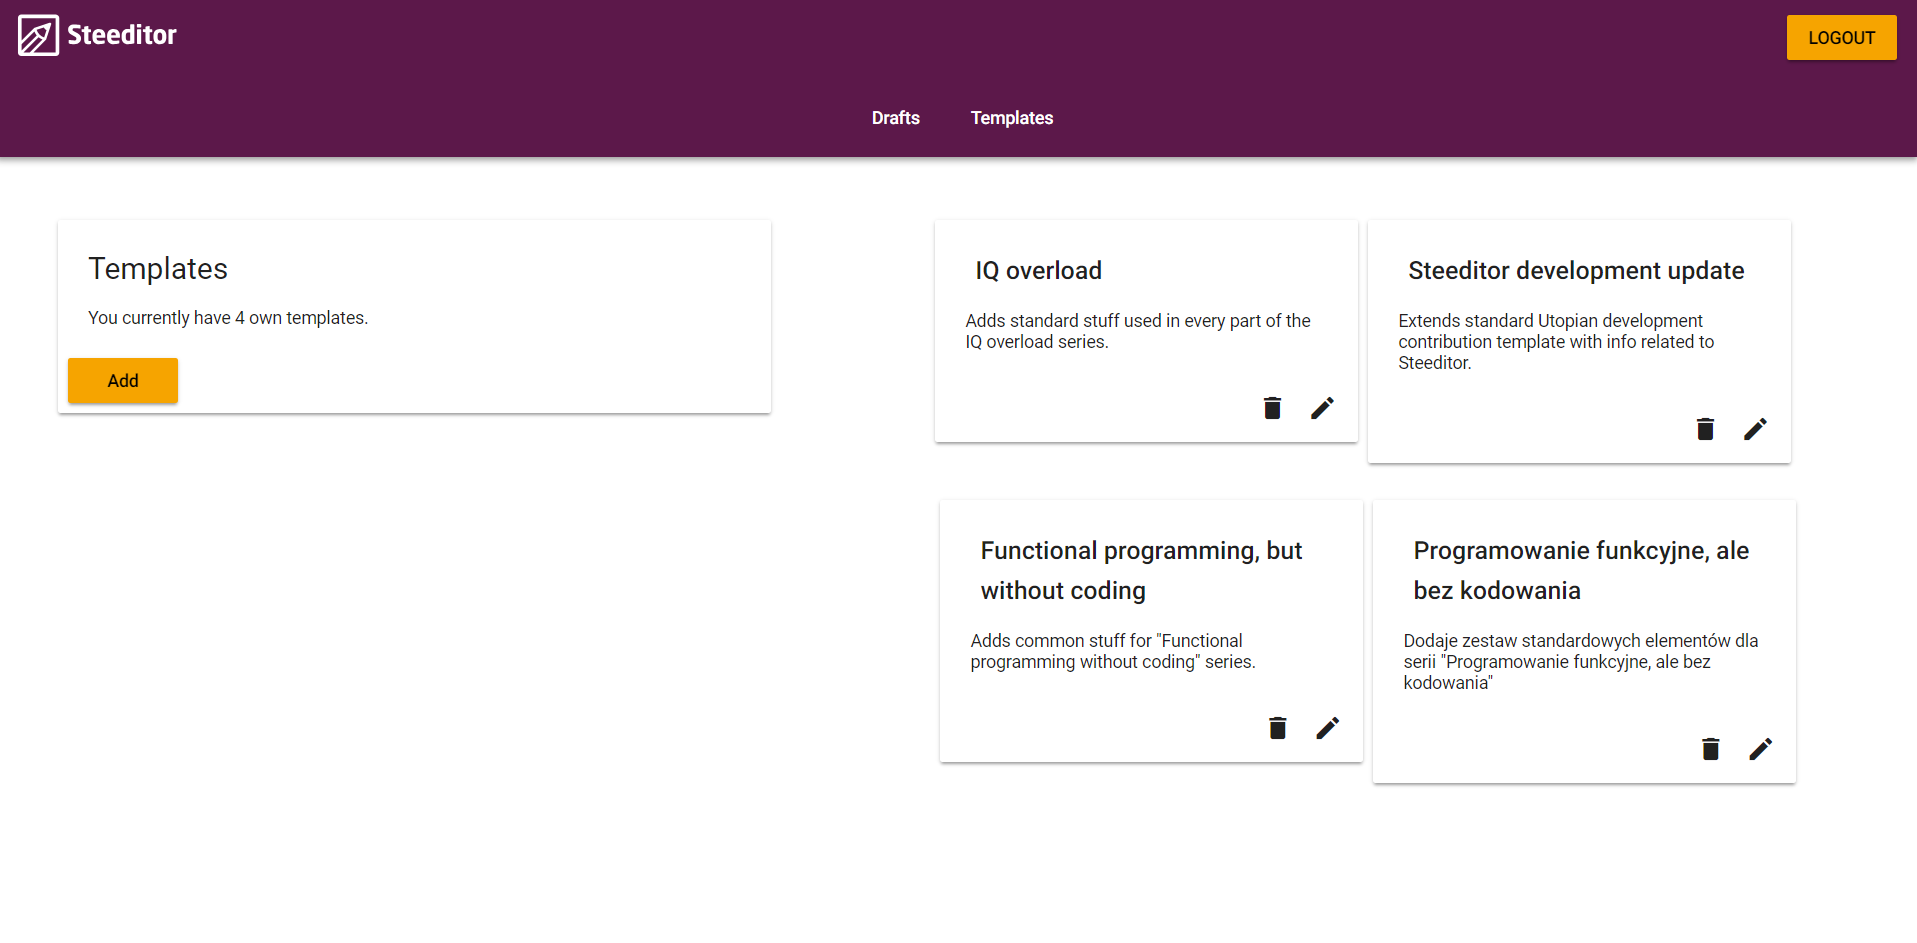Edit the Functional programming, but without coding template
This screenshot has width=1917, height=943.
1327,728
